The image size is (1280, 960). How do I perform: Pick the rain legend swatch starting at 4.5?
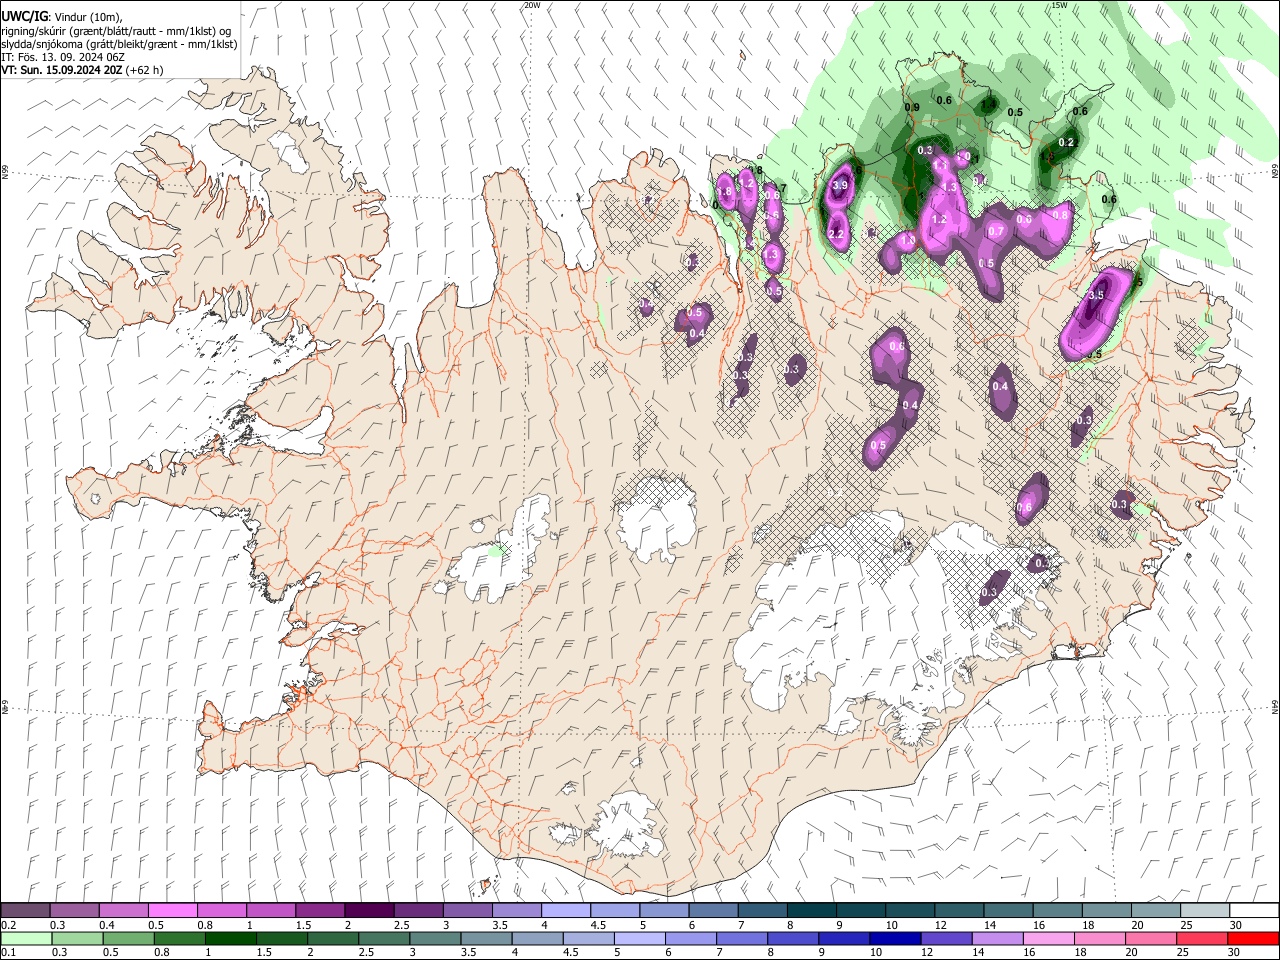click(x=588, y=939)
